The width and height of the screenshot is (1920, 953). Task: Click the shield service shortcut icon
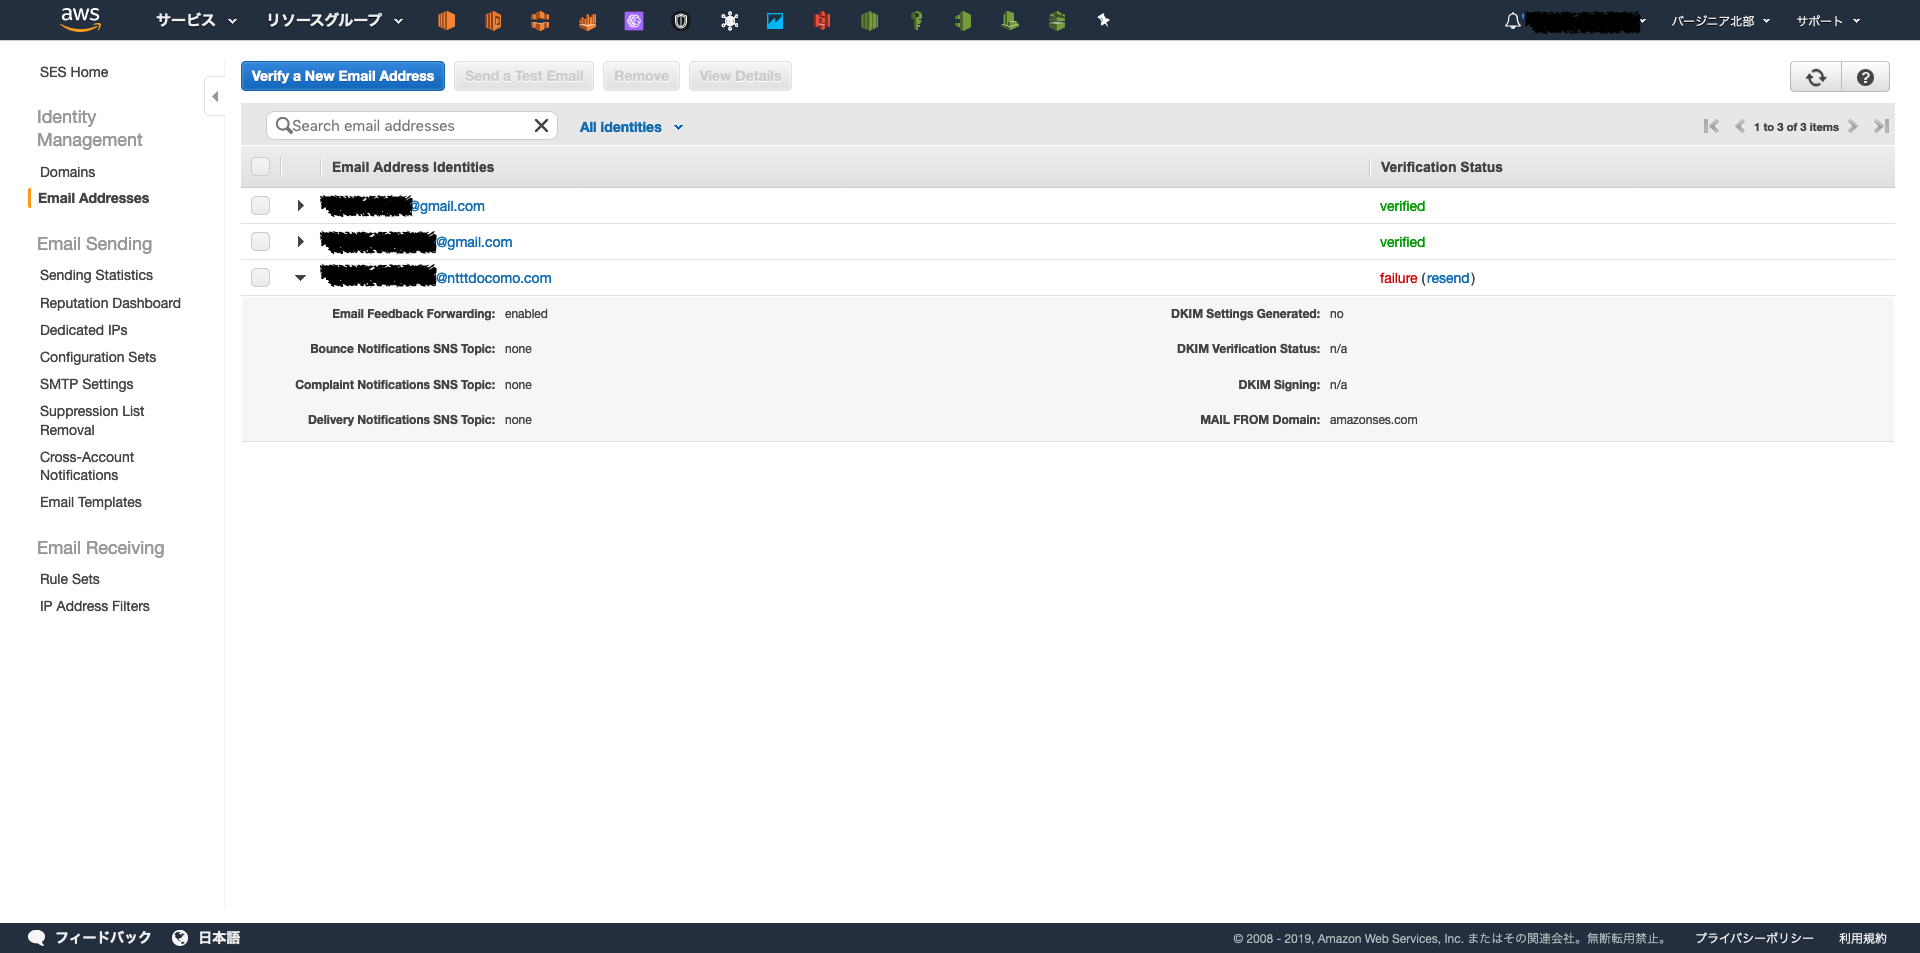681,20
